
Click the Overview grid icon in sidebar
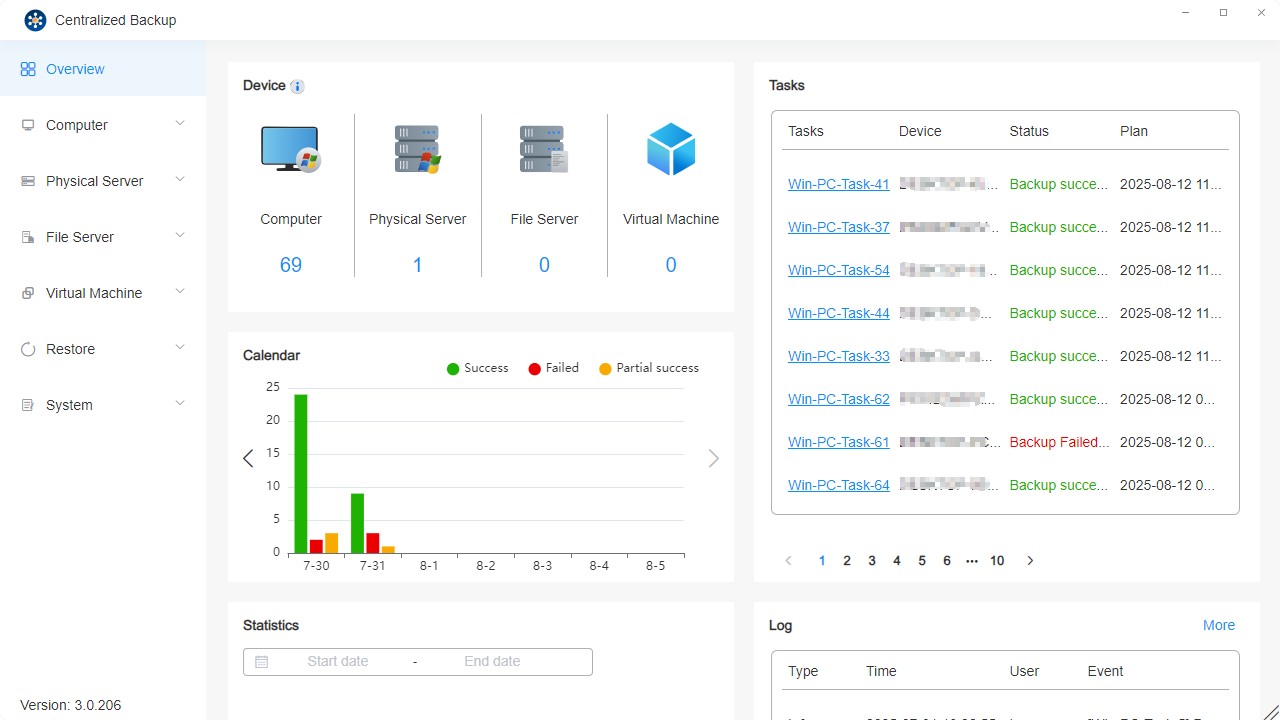tap(28, 70)
